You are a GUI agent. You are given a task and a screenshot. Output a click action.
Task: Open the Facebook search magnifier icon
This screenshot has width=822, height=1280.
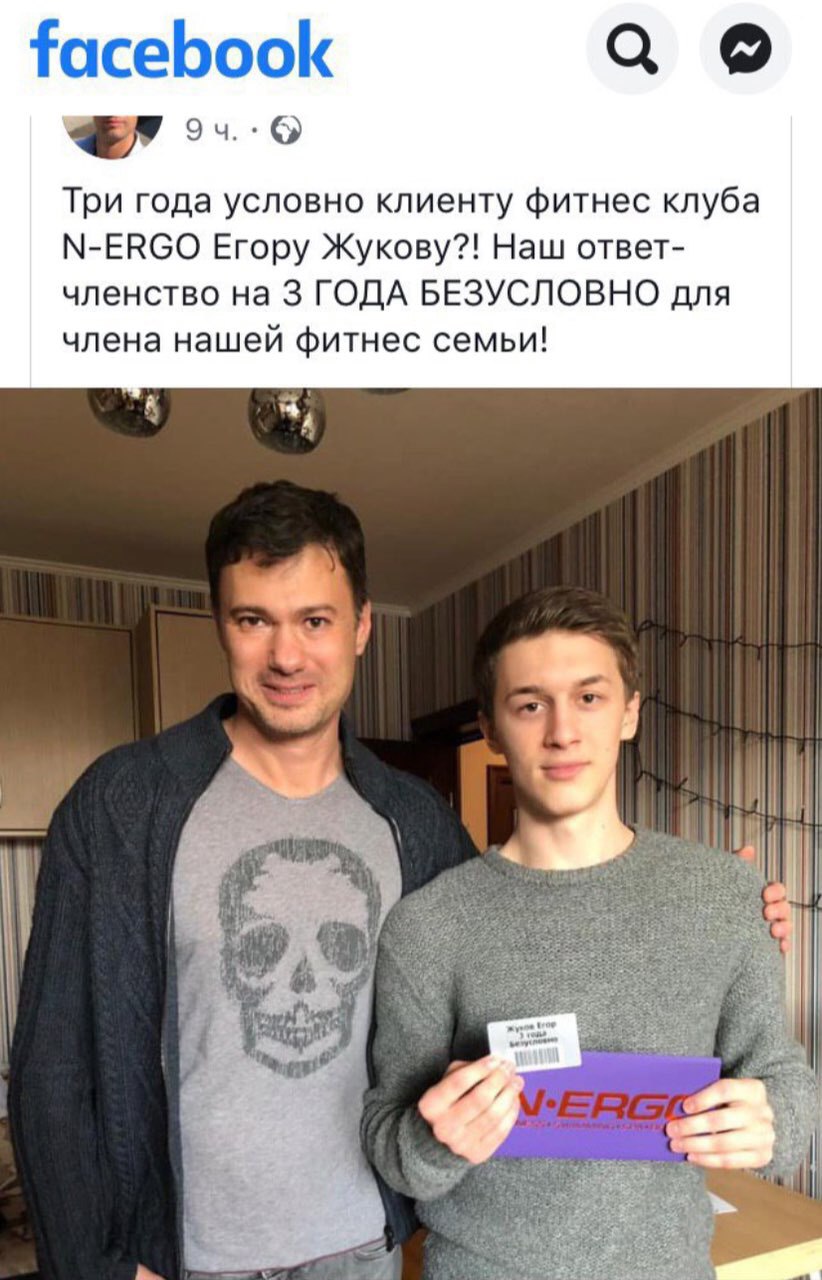click(x=632, y=48)
